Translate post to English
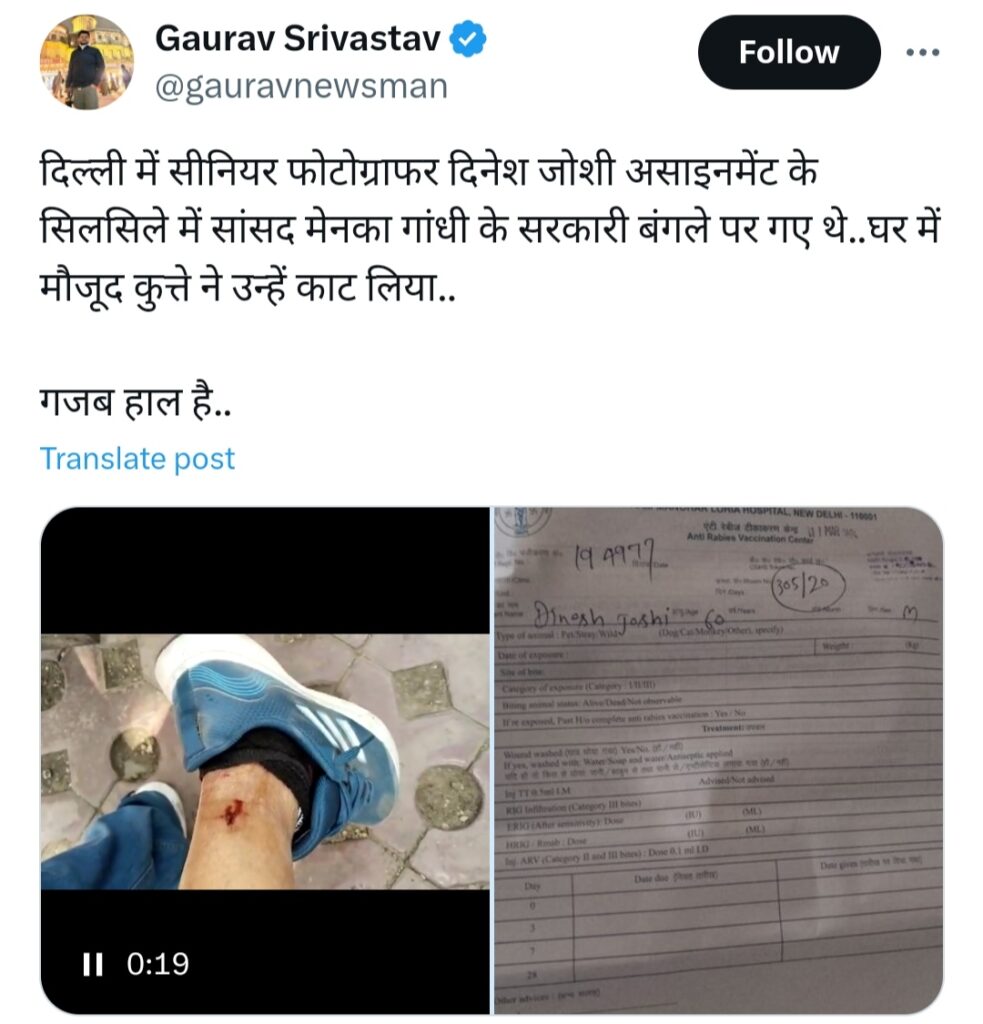 point(137,458)
